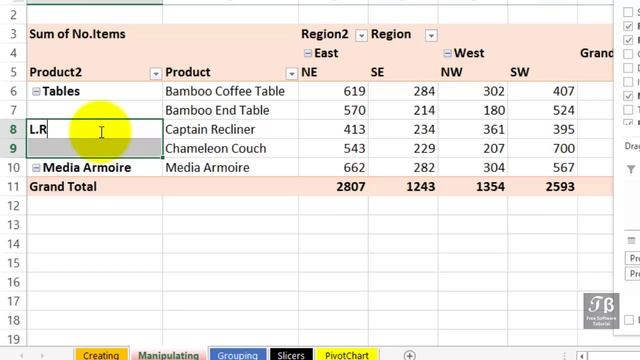
Task: Switch to the PivotChart sheet tab
Action: tap(347, 355)
